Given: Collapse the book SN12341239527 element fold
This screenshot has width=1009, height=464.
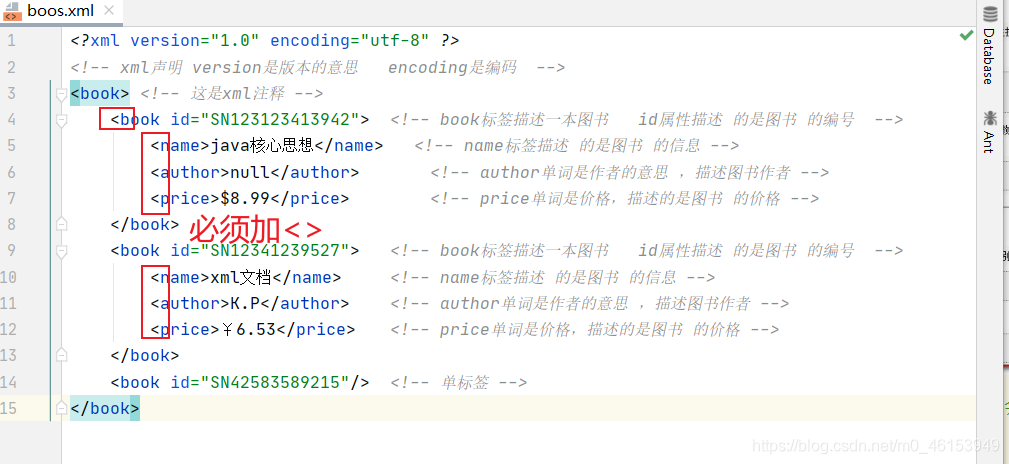Looking at the screenshot, I should 61,251.
